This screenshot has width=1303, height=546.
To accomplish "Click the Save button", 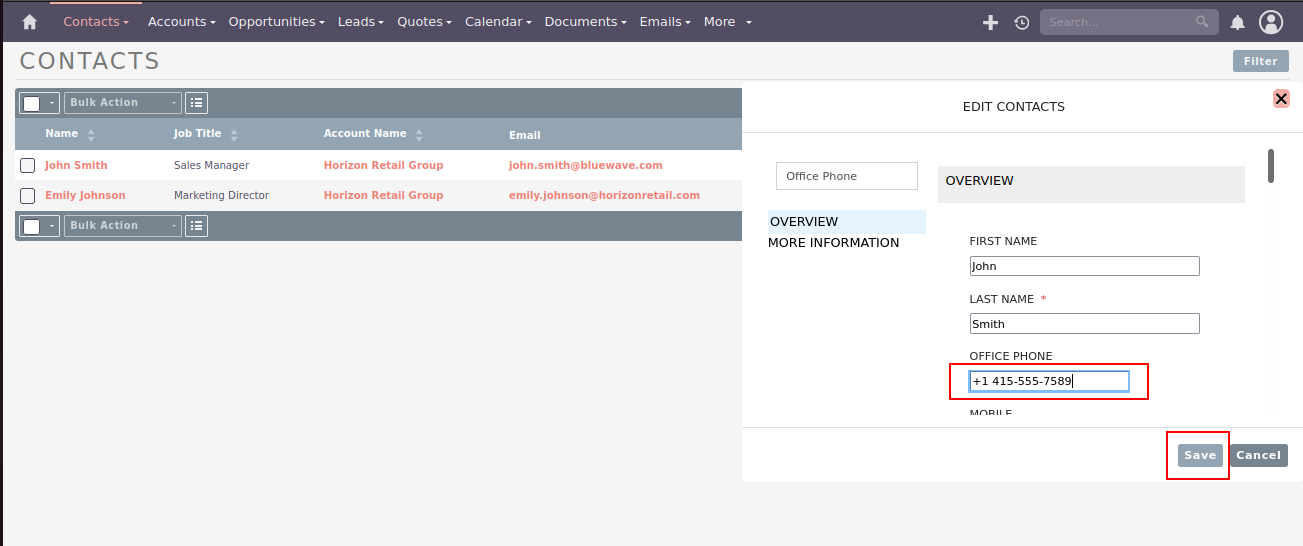I will [1200, 455].
